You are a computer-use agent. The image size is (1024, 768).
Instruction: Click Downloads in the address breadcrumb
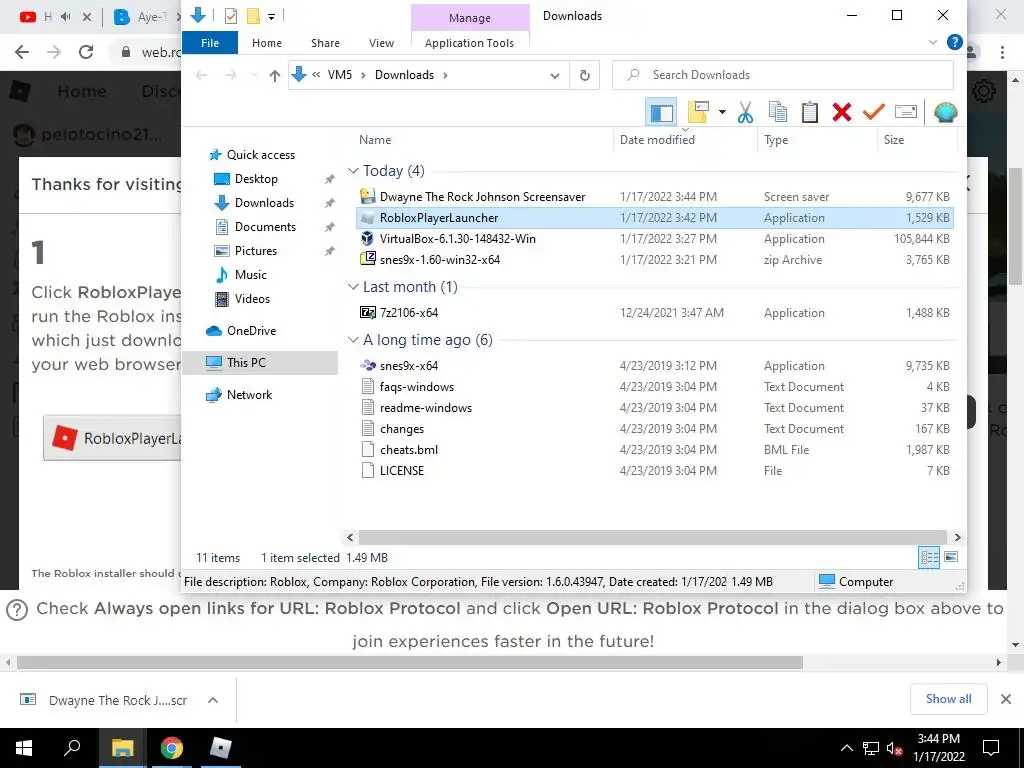pos(404,74)
